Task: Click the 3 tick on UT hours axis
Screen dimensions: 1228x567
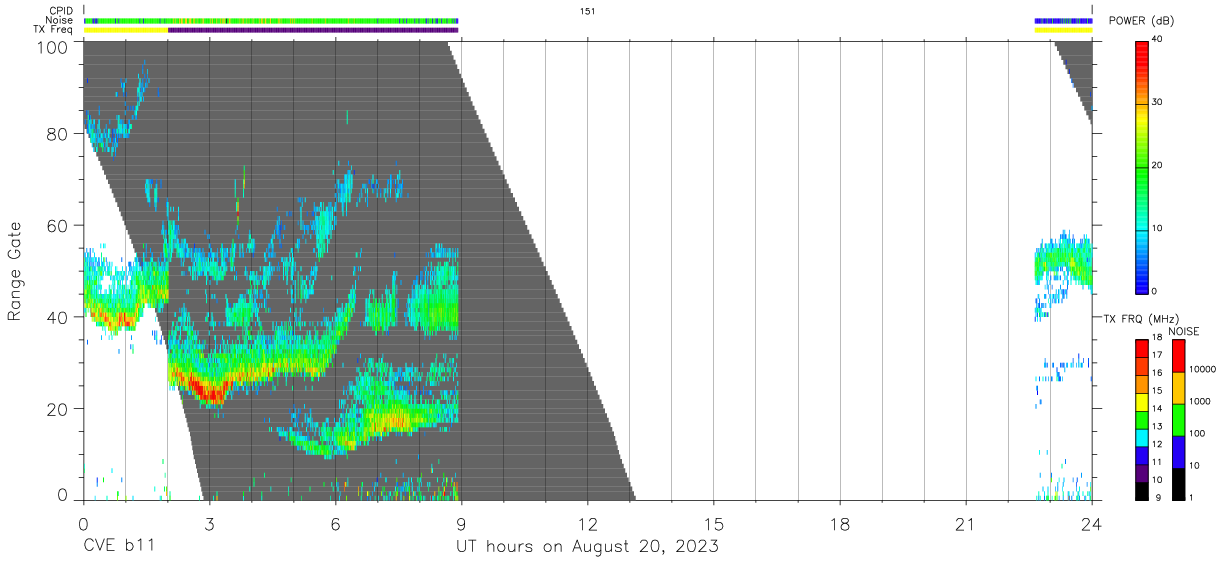Action: point(209,524)
